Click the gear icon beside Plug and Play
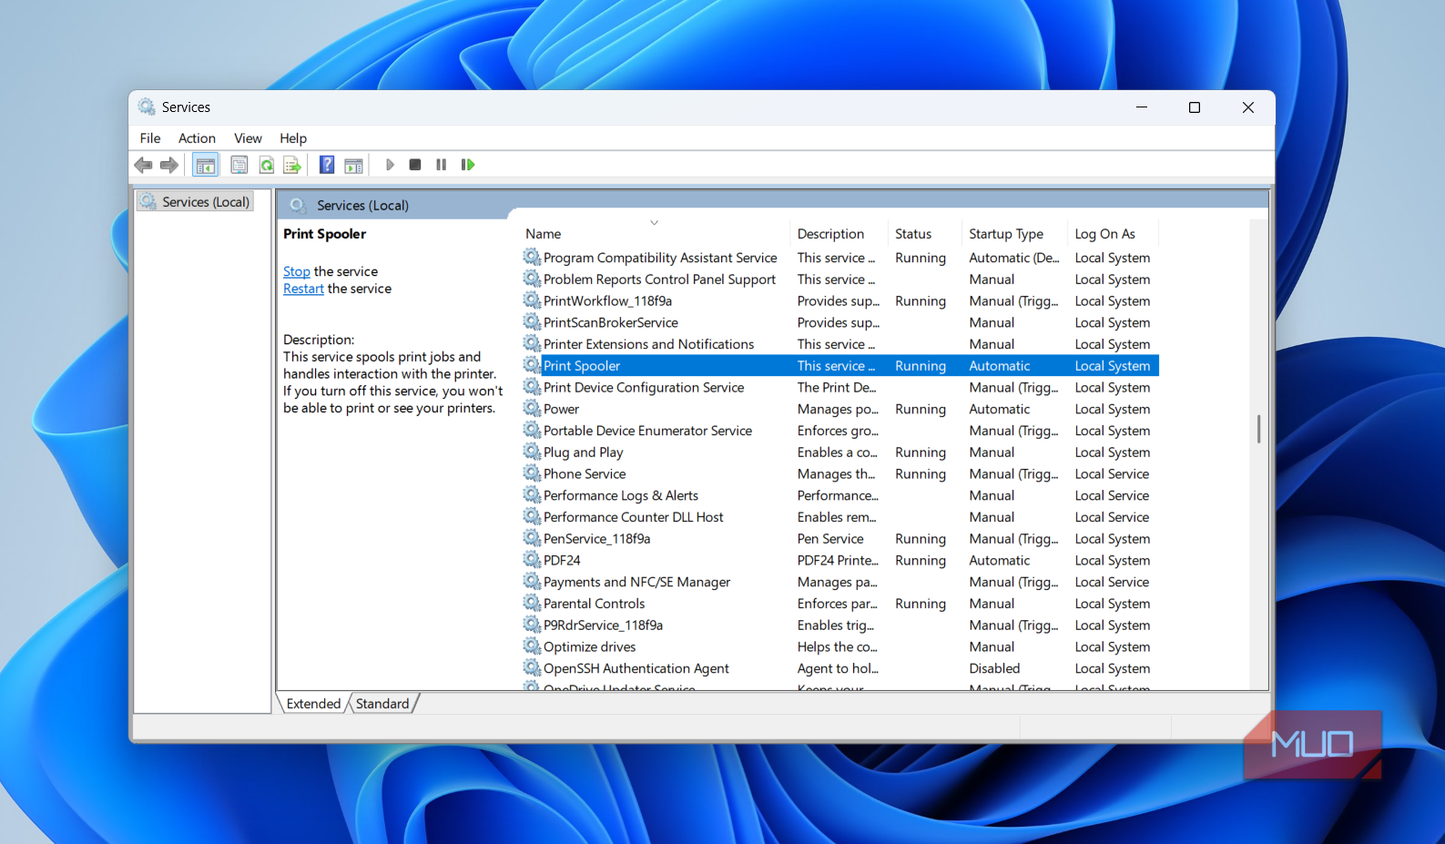This screenshot has width=1445, height=844. [531, 452]
